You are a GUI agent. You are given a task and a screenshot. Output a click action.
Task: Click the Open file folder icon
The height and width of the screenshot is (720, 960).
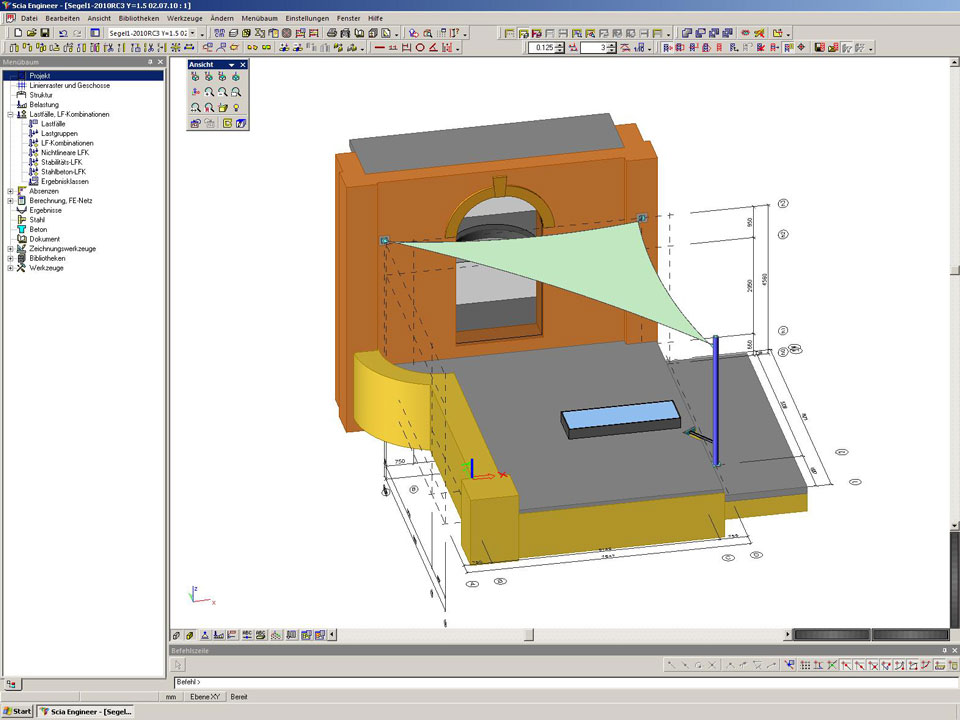tap(32, 33)
